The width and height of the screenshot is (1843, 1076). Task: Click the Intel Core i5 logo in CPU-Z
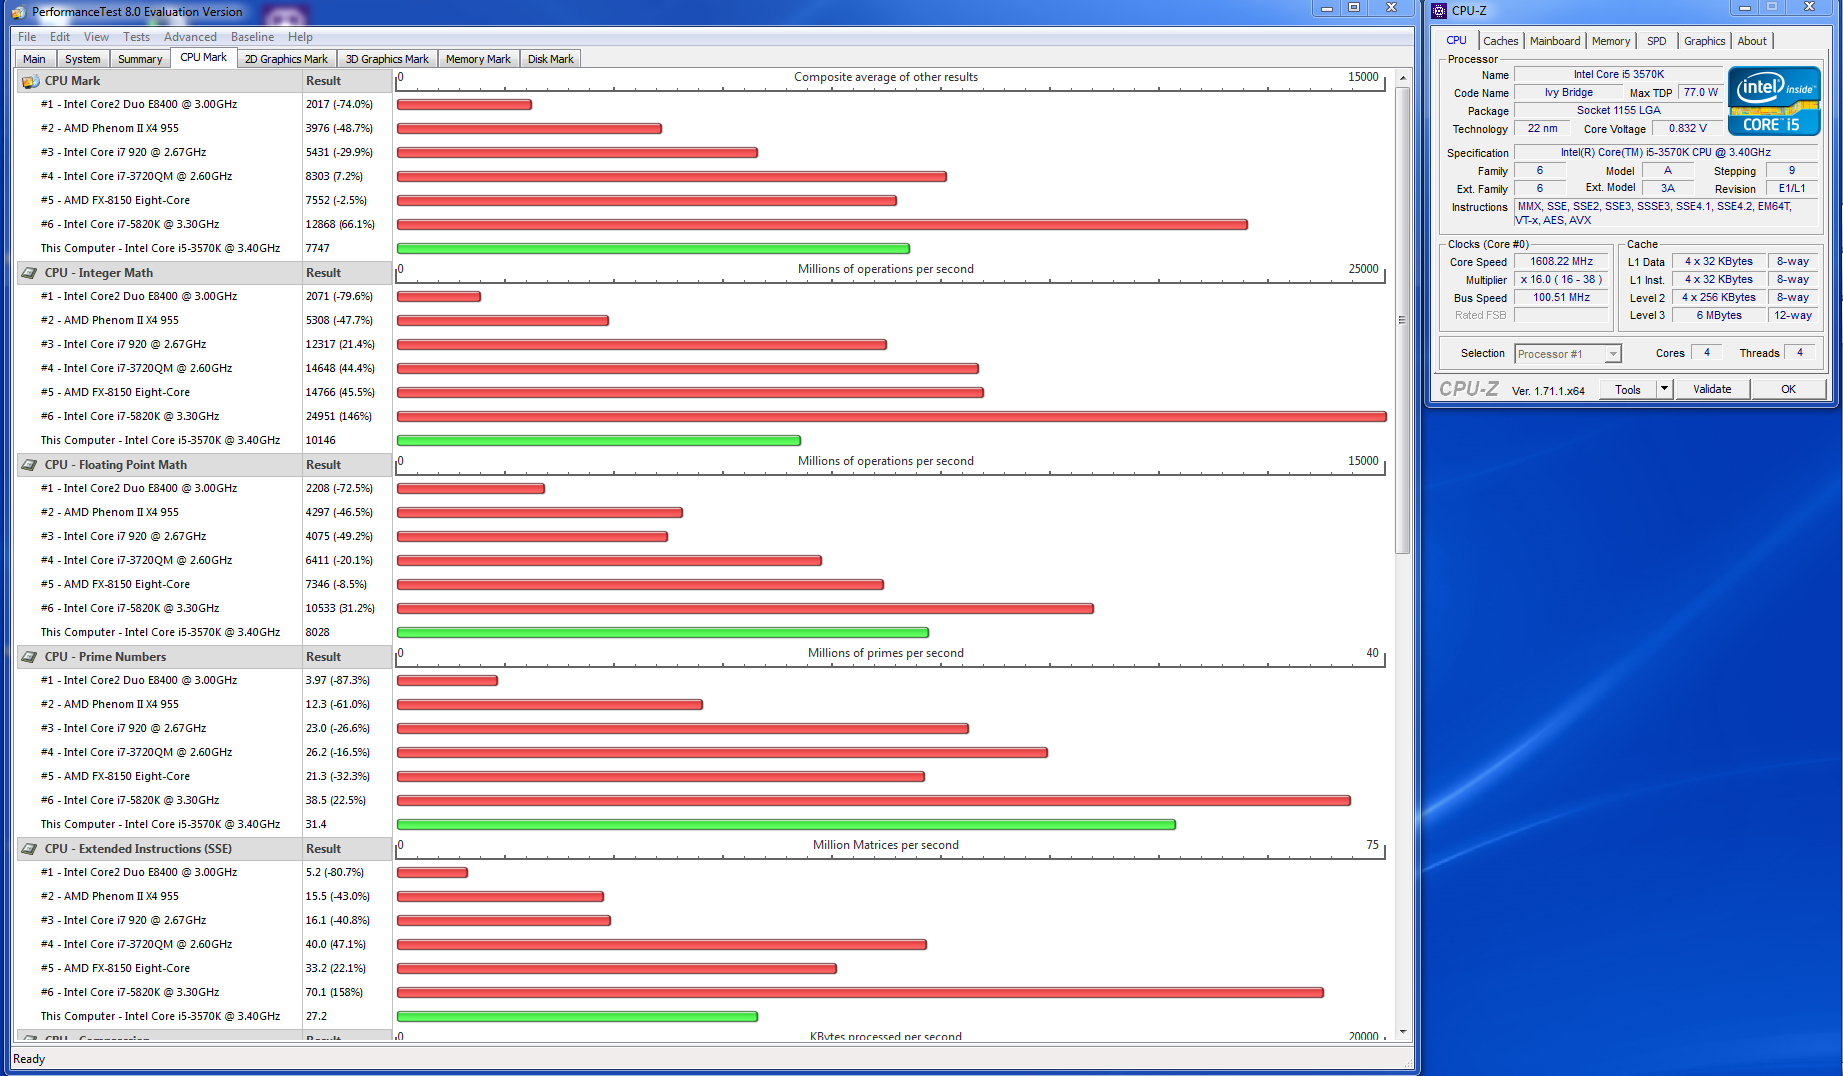(1774, 101)
